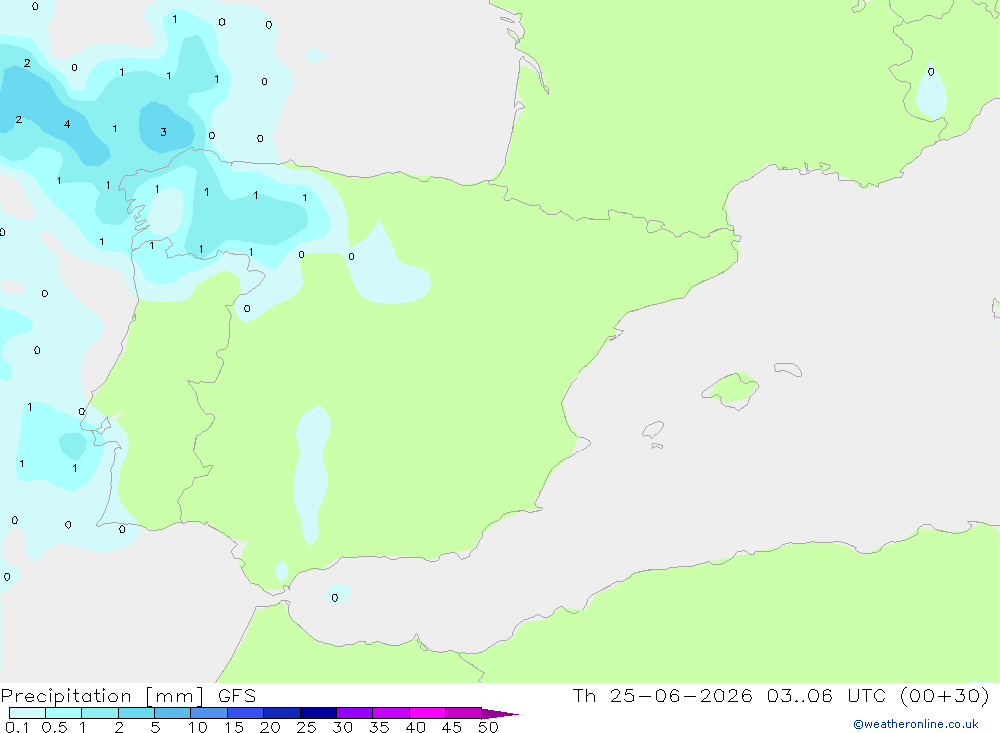Viewport: 1000px width, 733px height.
Task: Click the '0' value near Strait of Gibraltar
Action: (x=335, y=598)
